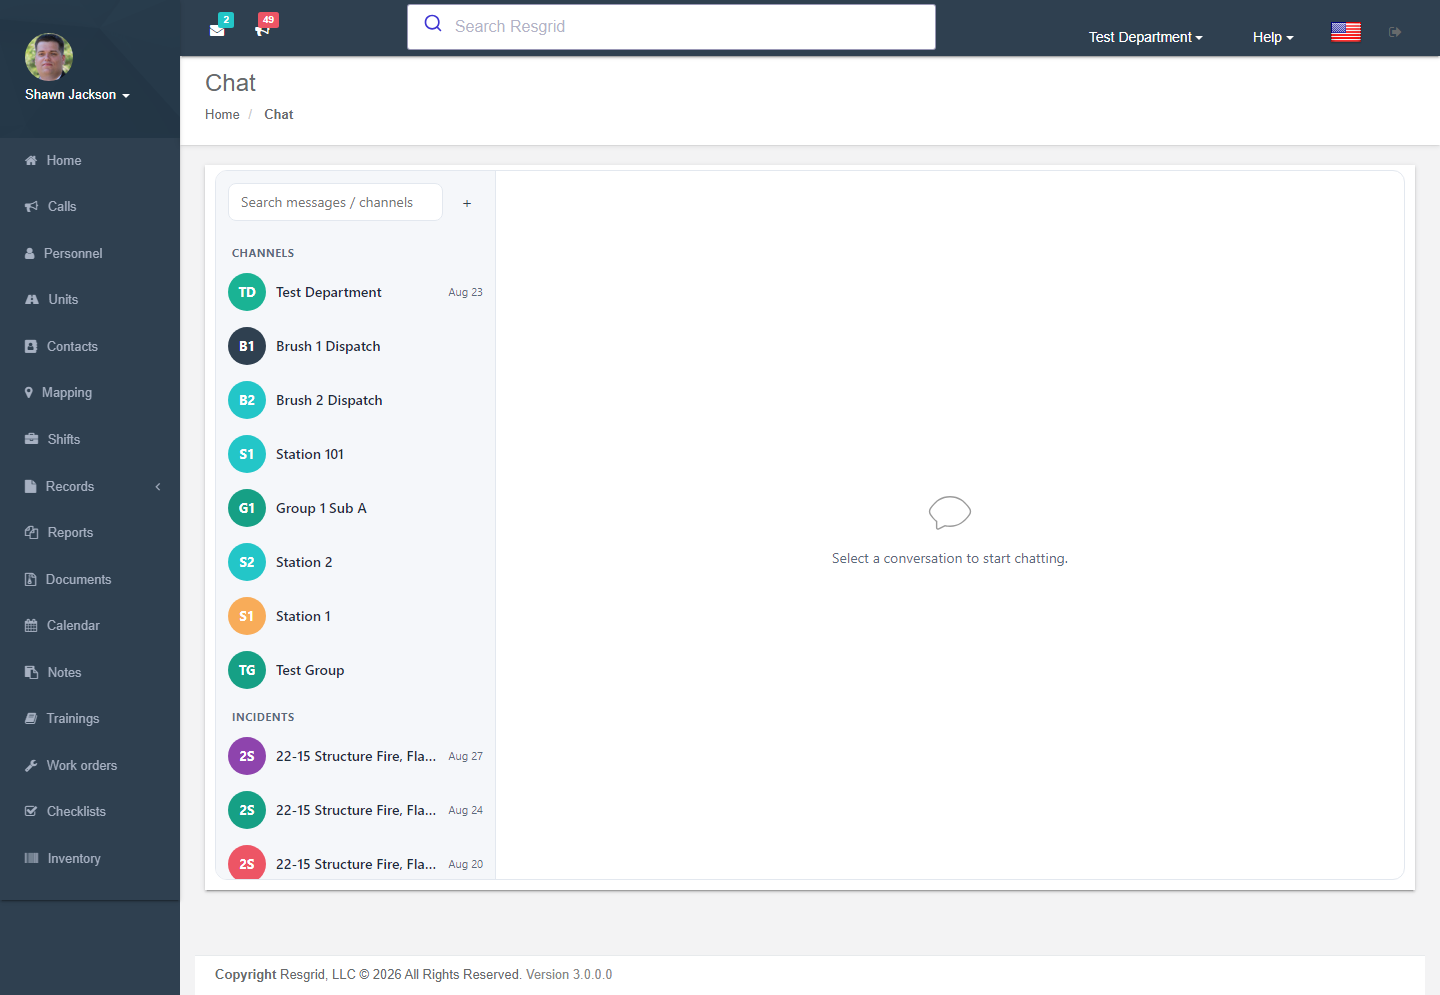Click the logout icon in top bar
The height and width of the screenshot is (995, 1440).
[x=1395, y=32]
